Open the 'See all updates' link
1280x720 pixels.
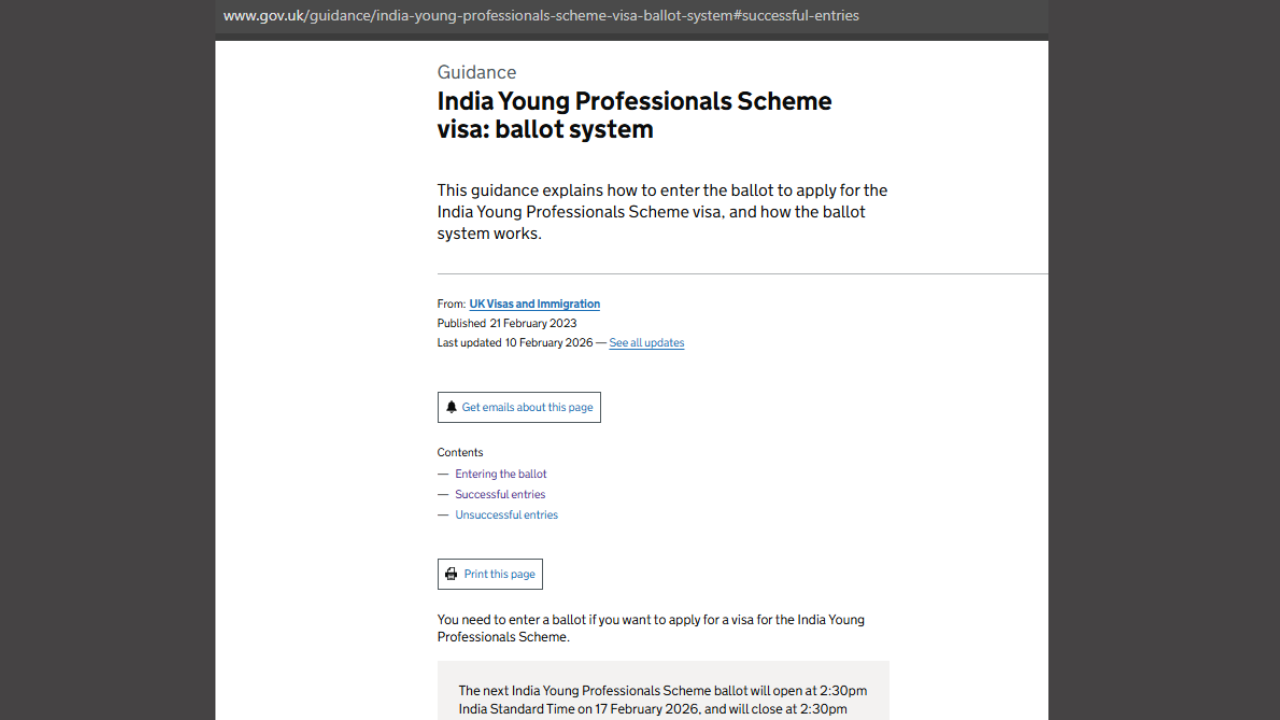[646, 342]
